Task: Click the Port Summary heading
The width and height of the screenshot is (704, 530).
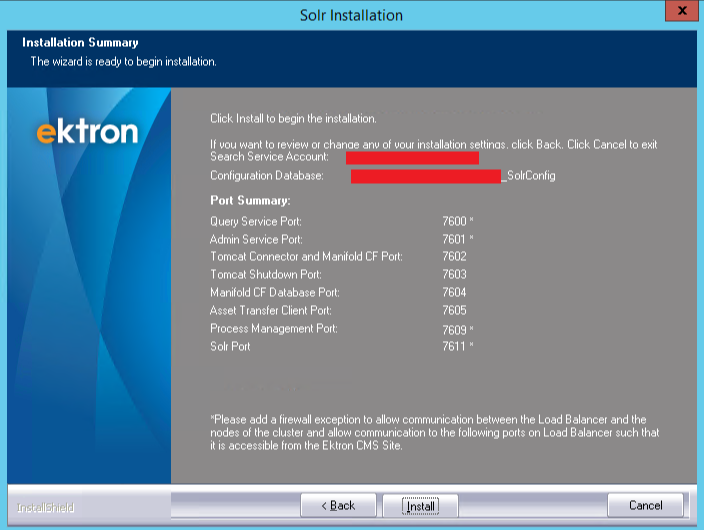Action: tap(250, 200)
